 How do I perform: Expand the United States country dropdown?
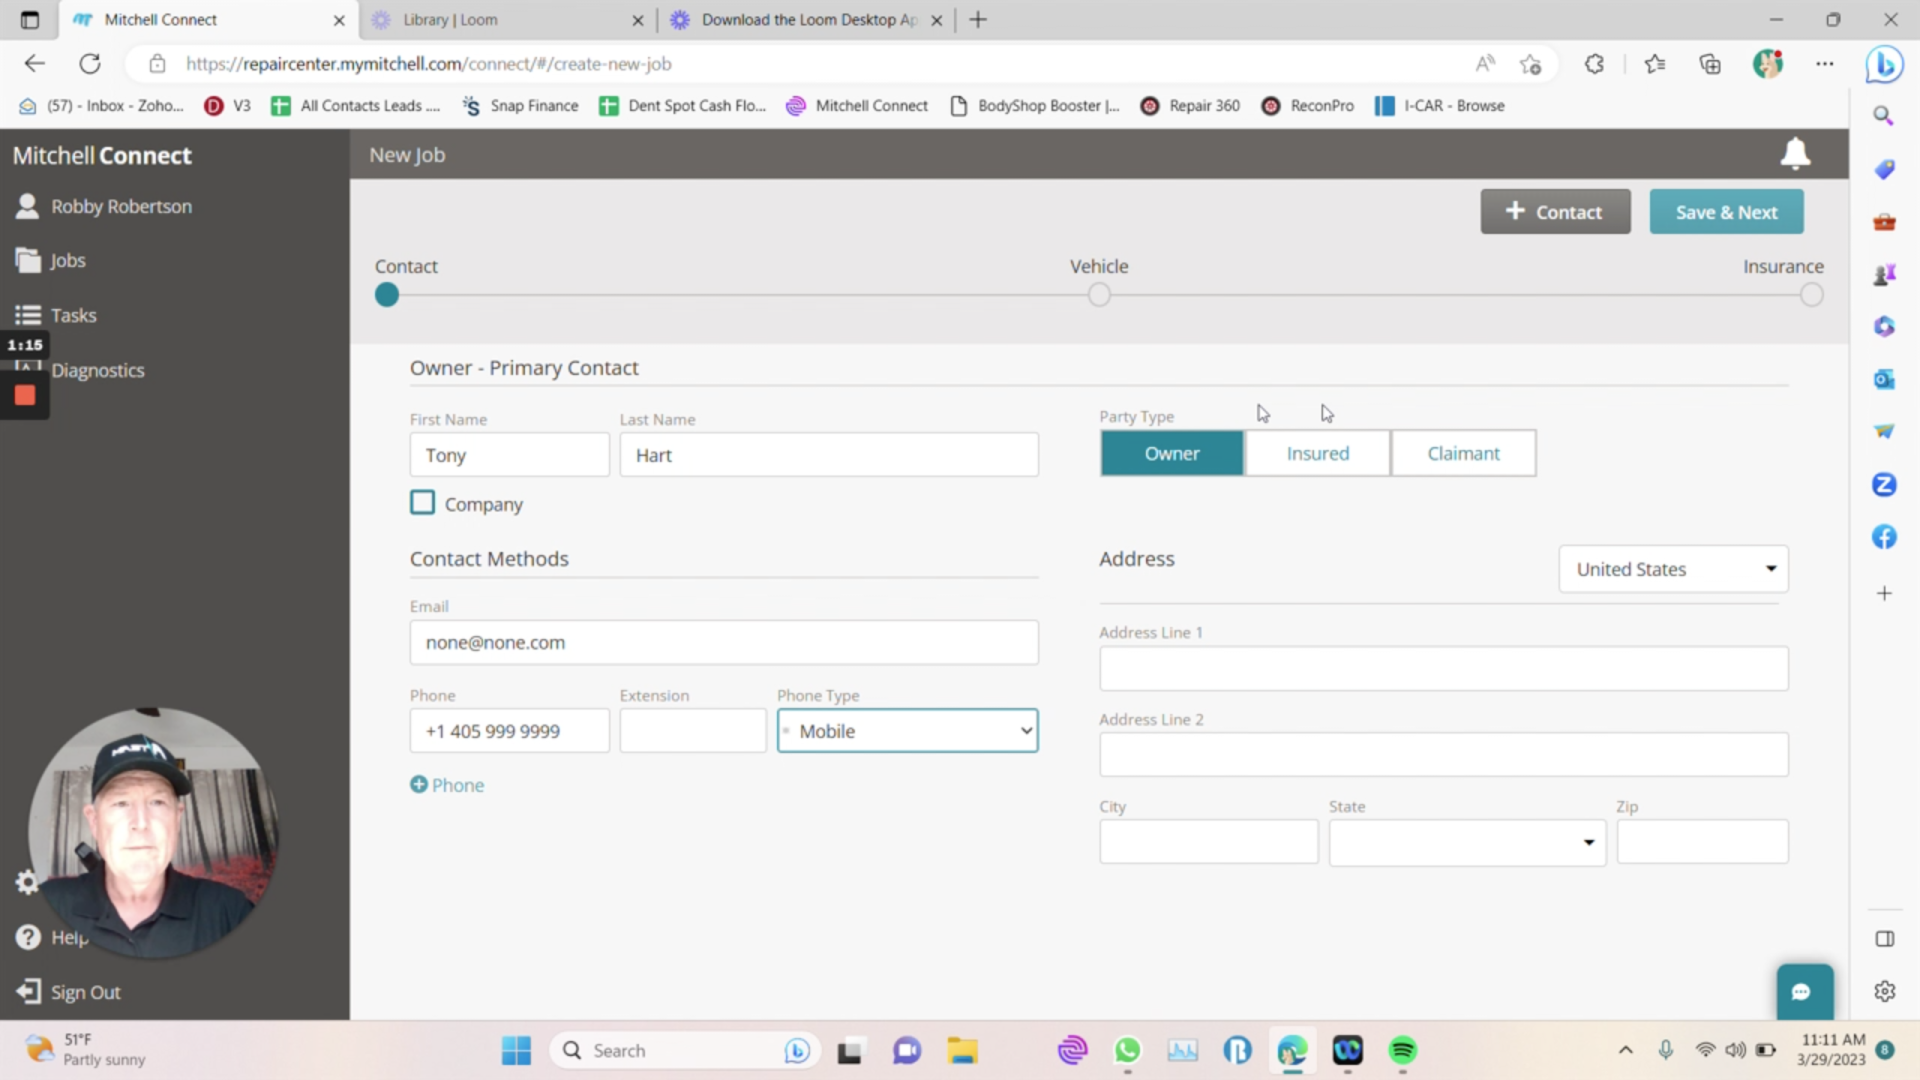tap(1673, 569)
